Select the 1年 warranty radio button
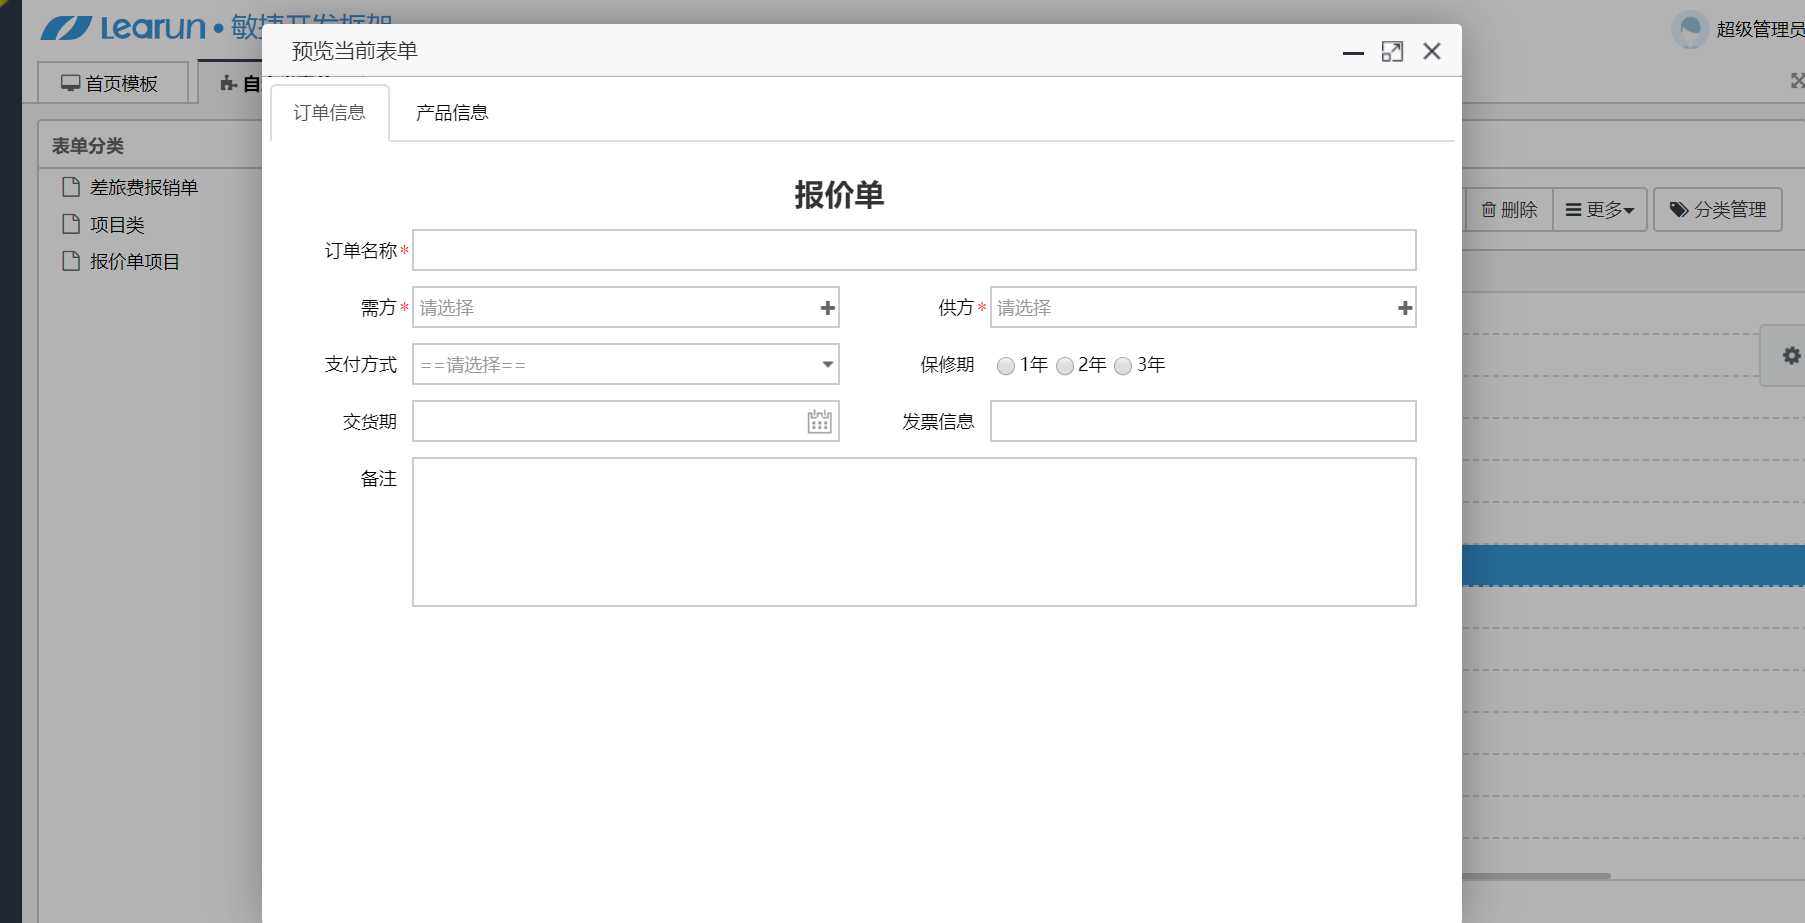 [x=1006, y=366]
